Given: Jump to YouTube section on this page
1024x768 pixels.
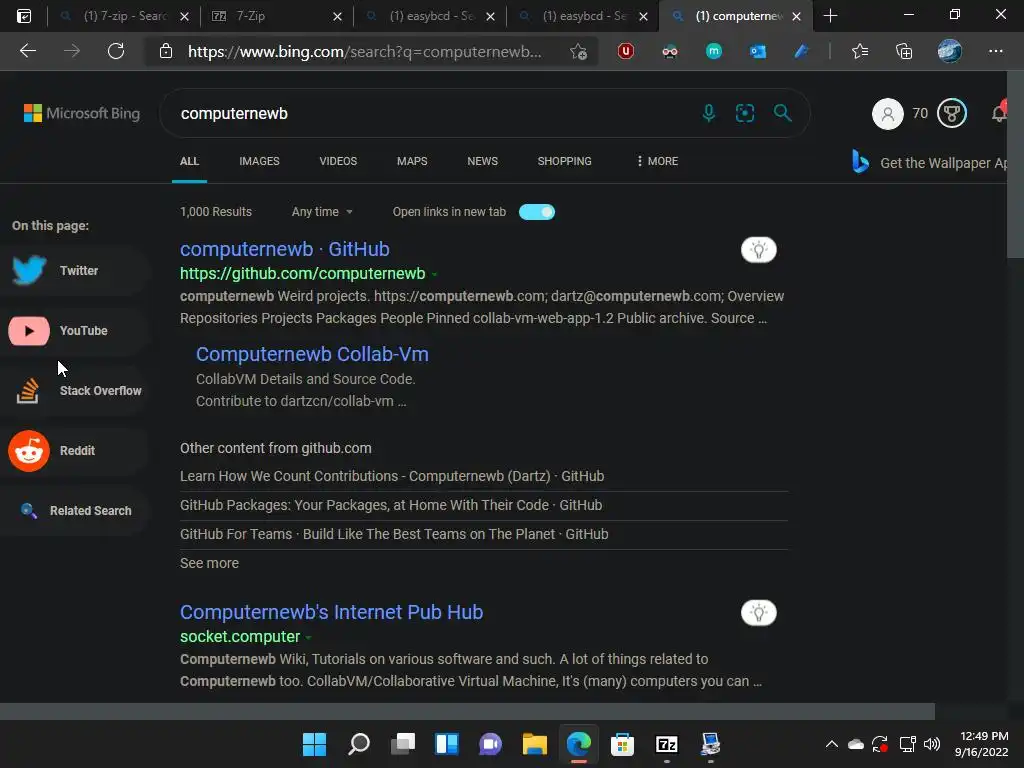Looking at the screenshot, I should [73, 330].
